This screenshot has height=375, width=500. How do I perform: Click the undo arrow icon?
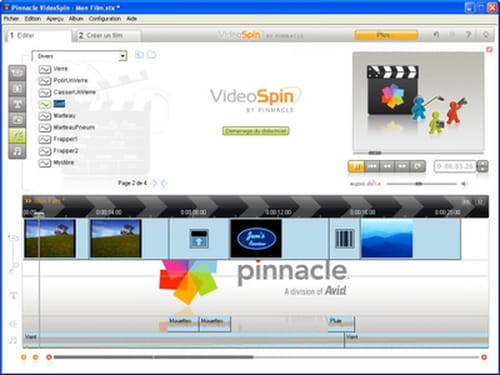click(x=436, y=35)
